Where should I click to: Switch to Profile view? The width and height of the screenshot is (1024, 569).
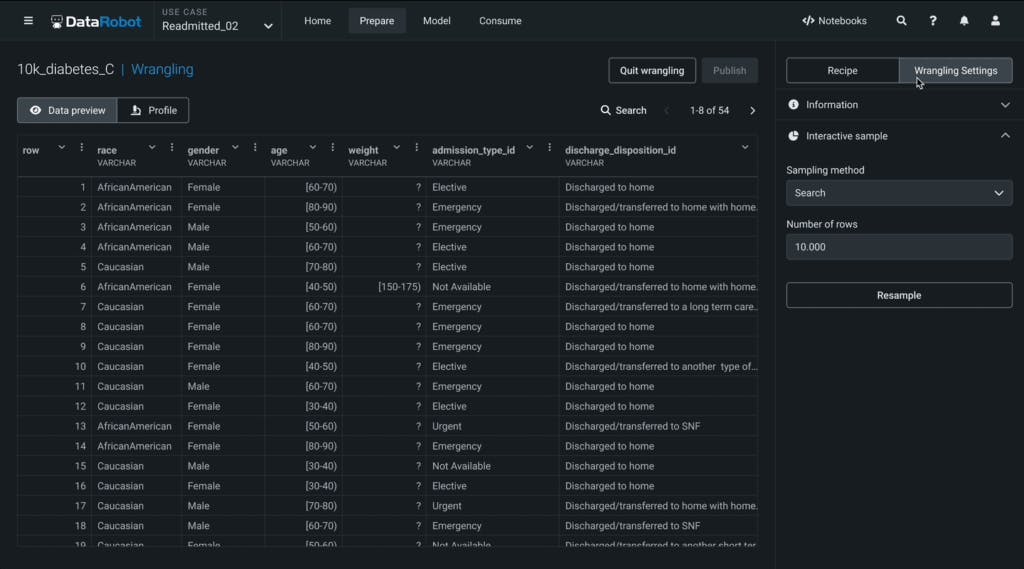point(153,110)
